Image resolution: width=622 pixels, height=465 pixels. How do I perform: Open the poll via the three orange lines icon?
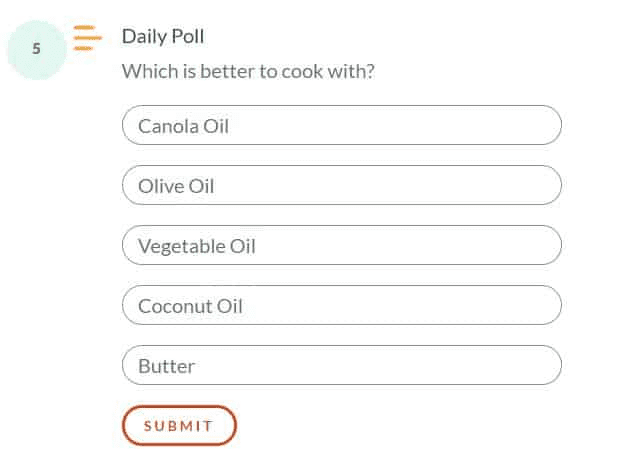88,38
